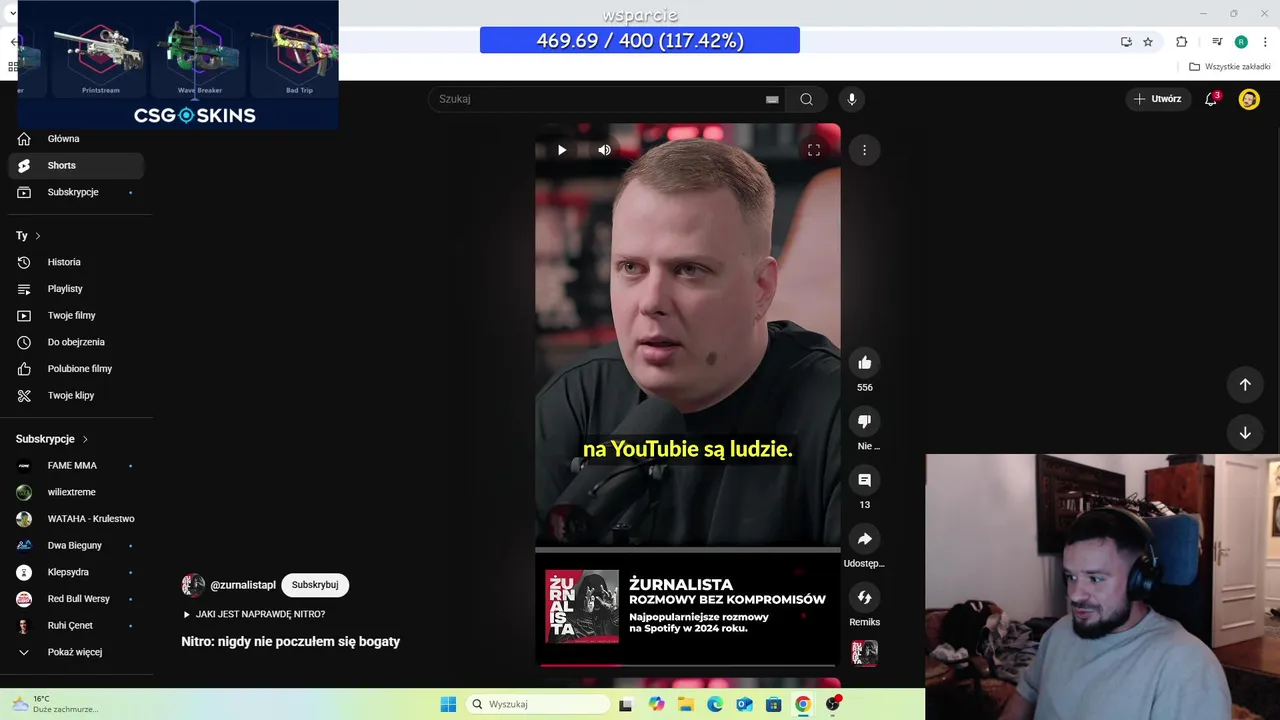
Task: Open File Explorer from taskbar
Action: (685, 704)
